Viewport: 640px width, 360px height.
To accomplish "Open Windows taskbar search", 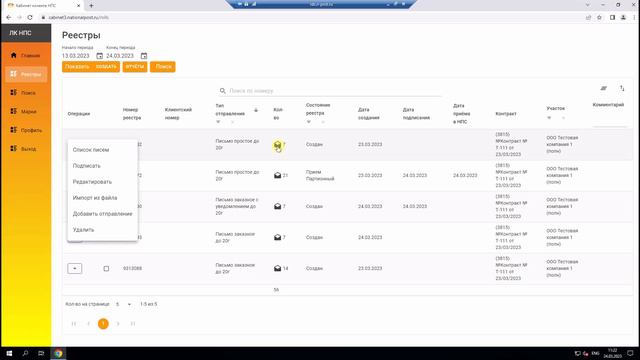I will (x=25, y=353).
